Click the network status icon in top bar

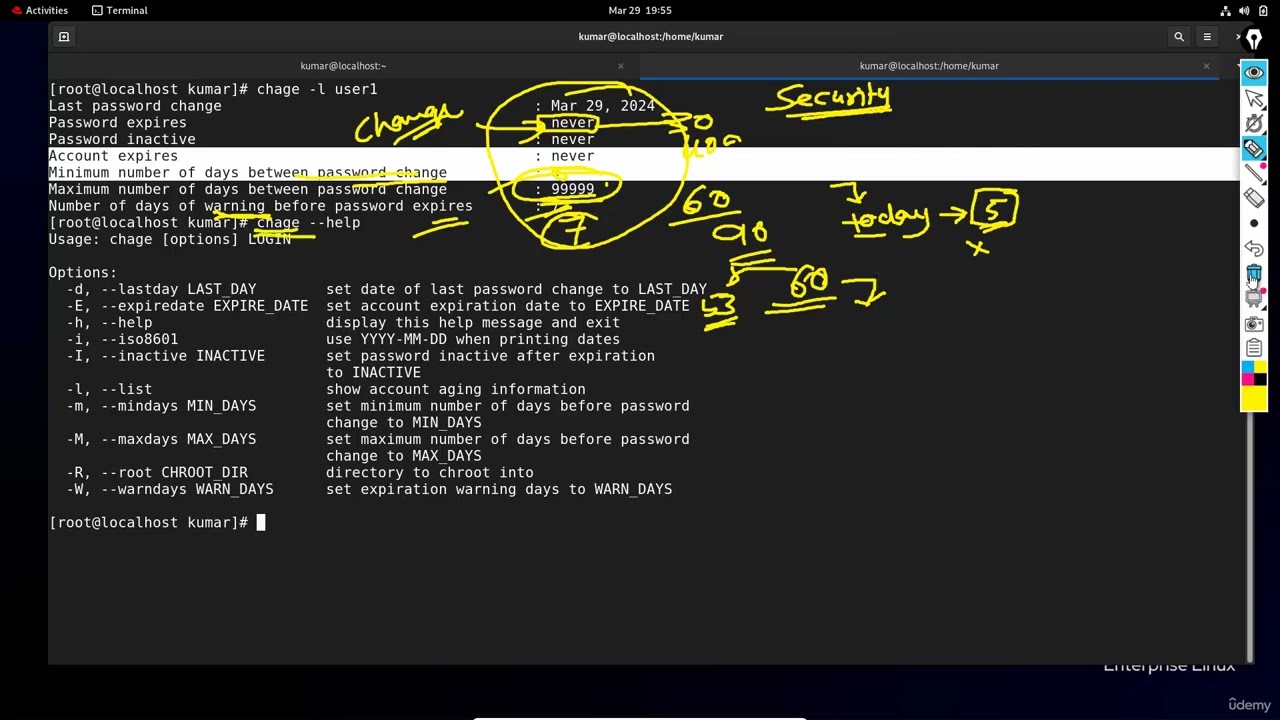coord(1226,10)
